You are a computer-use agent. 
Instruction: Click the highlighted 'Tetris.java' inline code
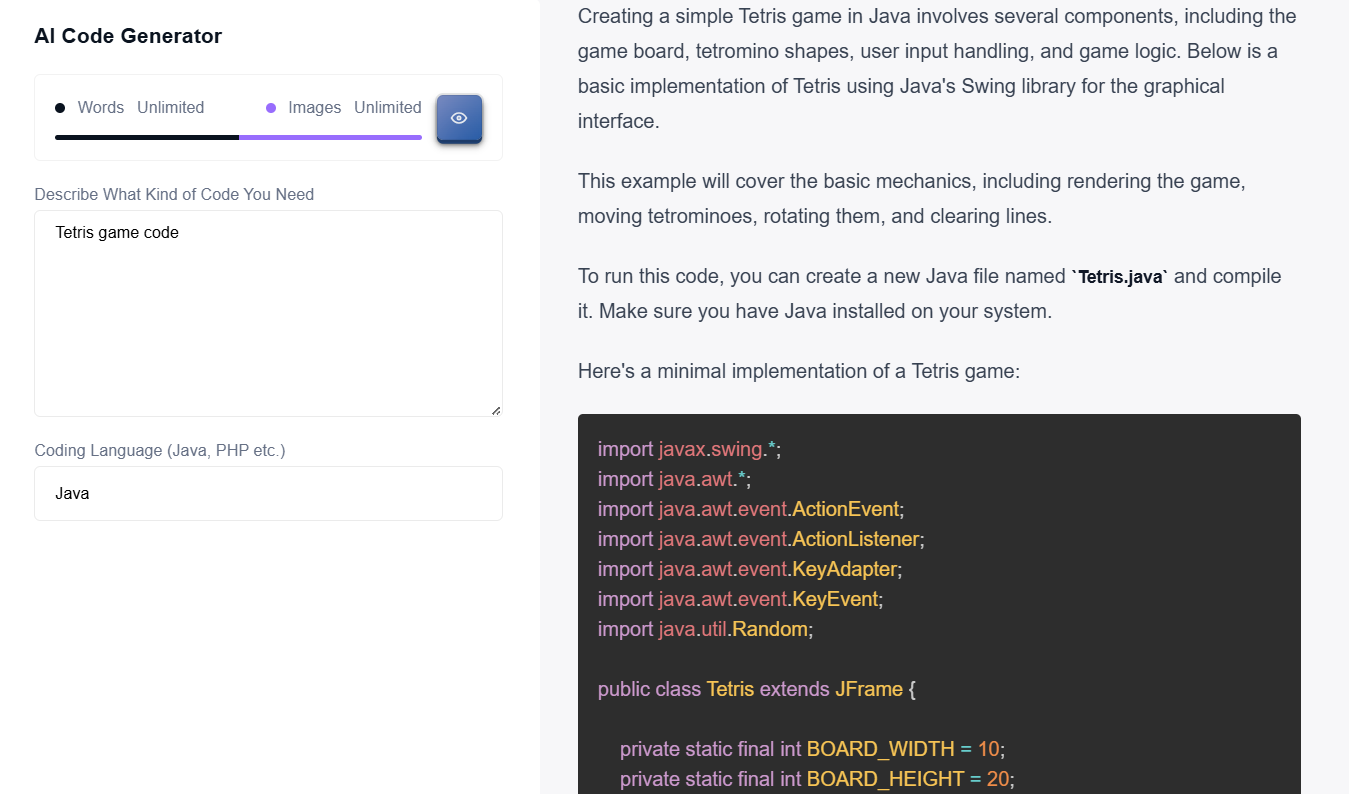[x=1119, y=276]
